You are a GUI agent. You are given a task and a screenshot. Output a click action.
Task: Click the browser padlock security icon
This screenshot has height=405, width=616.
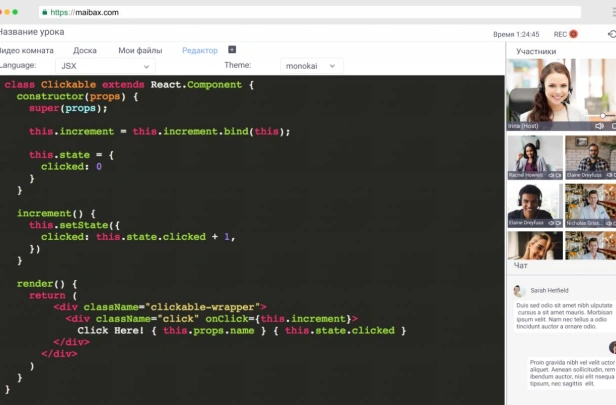[45, 12]
